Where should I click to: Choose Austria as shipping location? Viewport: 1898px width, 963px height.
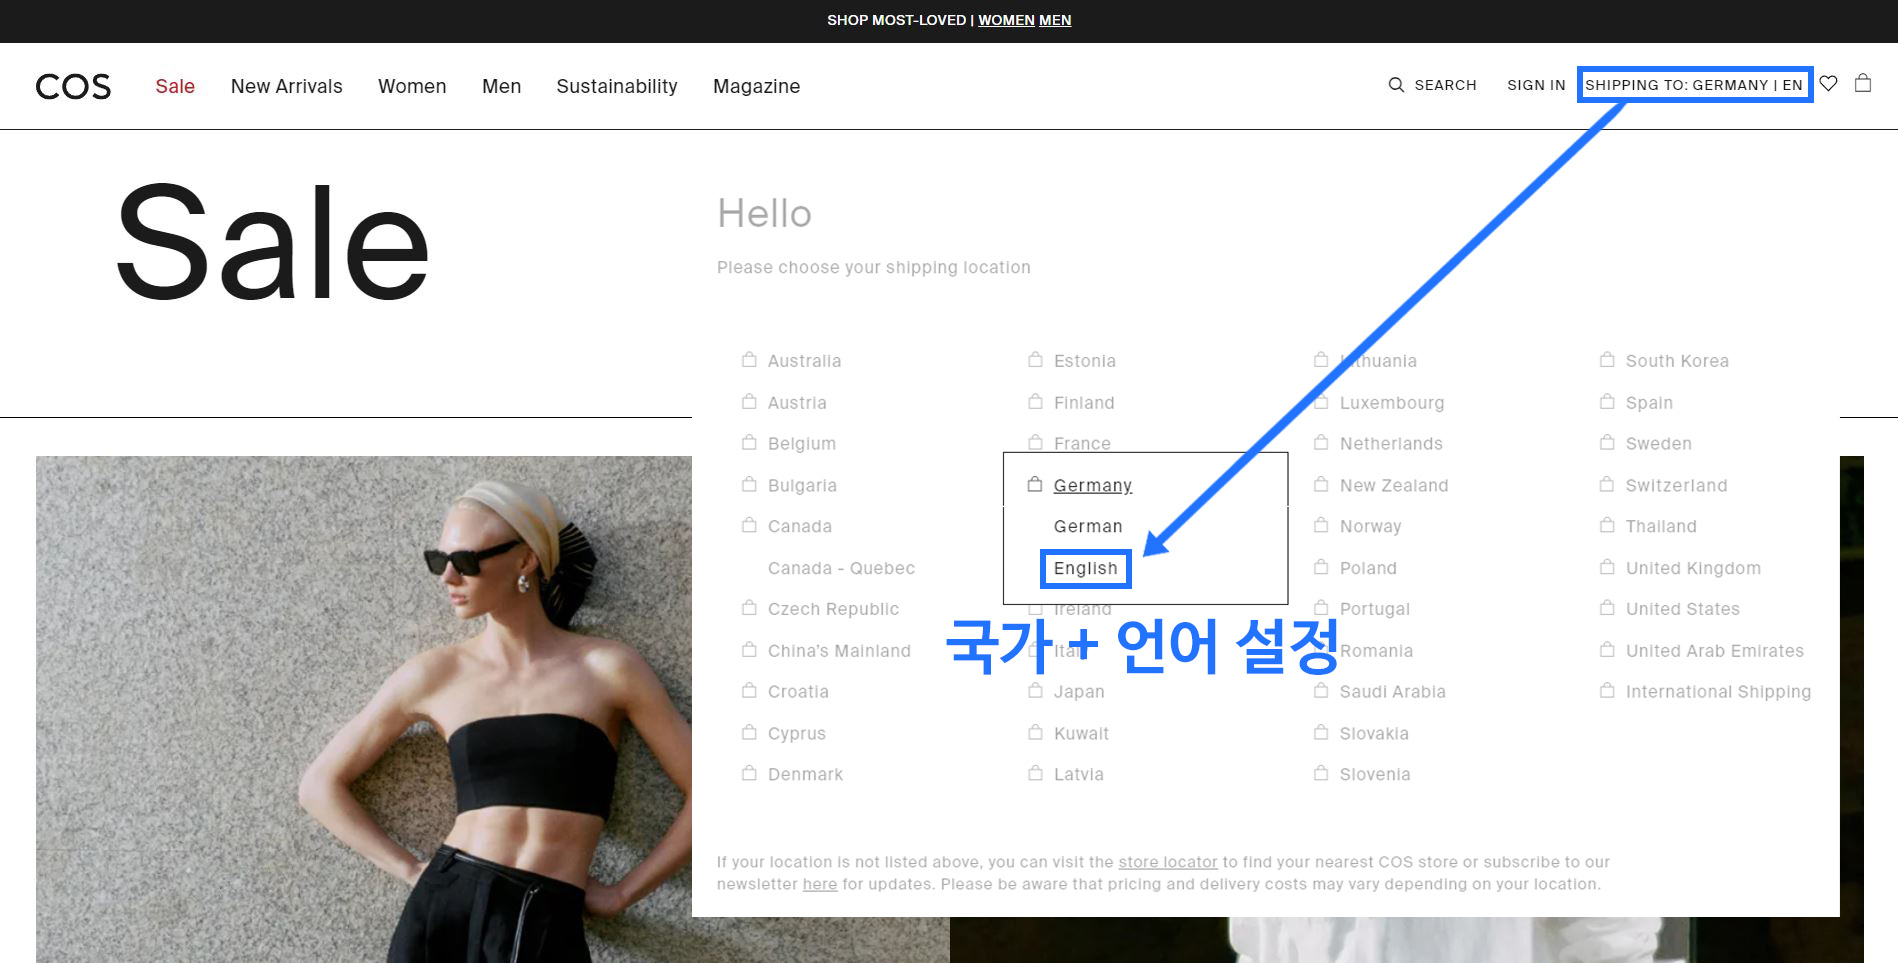(797, 403)
